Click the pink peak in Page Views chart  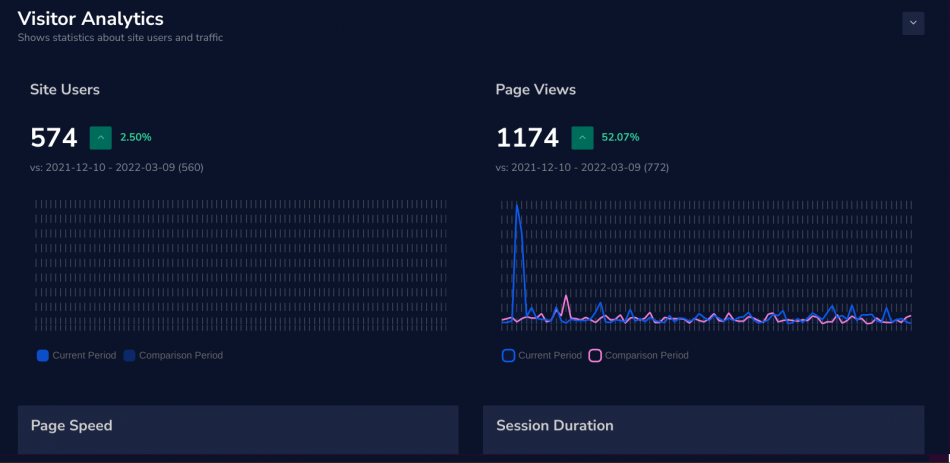[566, 297]
